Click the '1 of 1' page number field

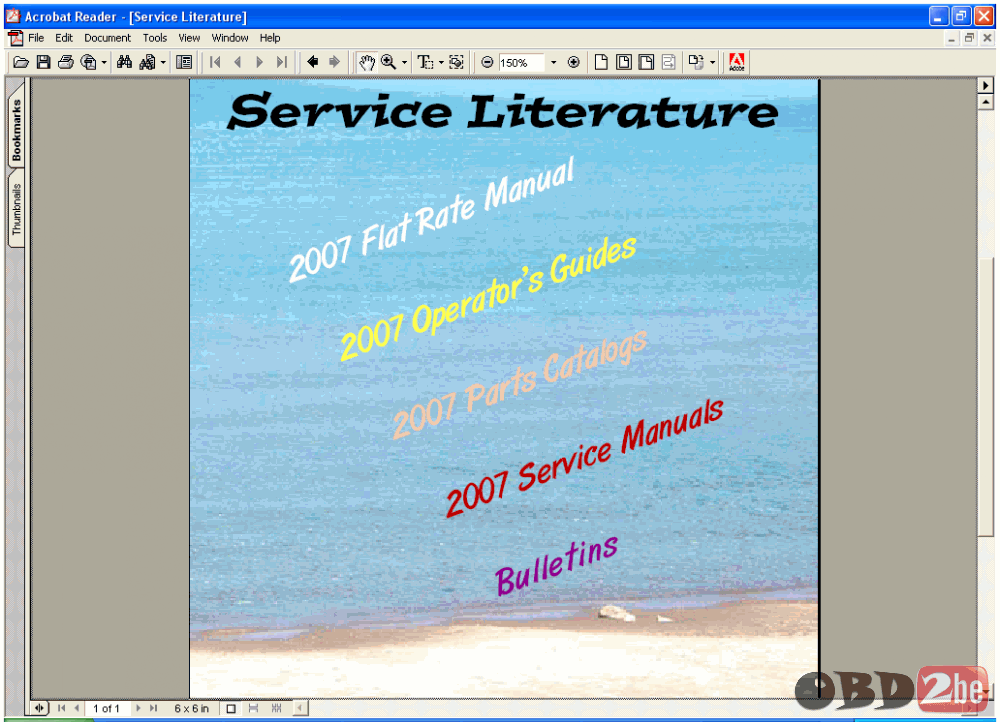tap(107, 709)
